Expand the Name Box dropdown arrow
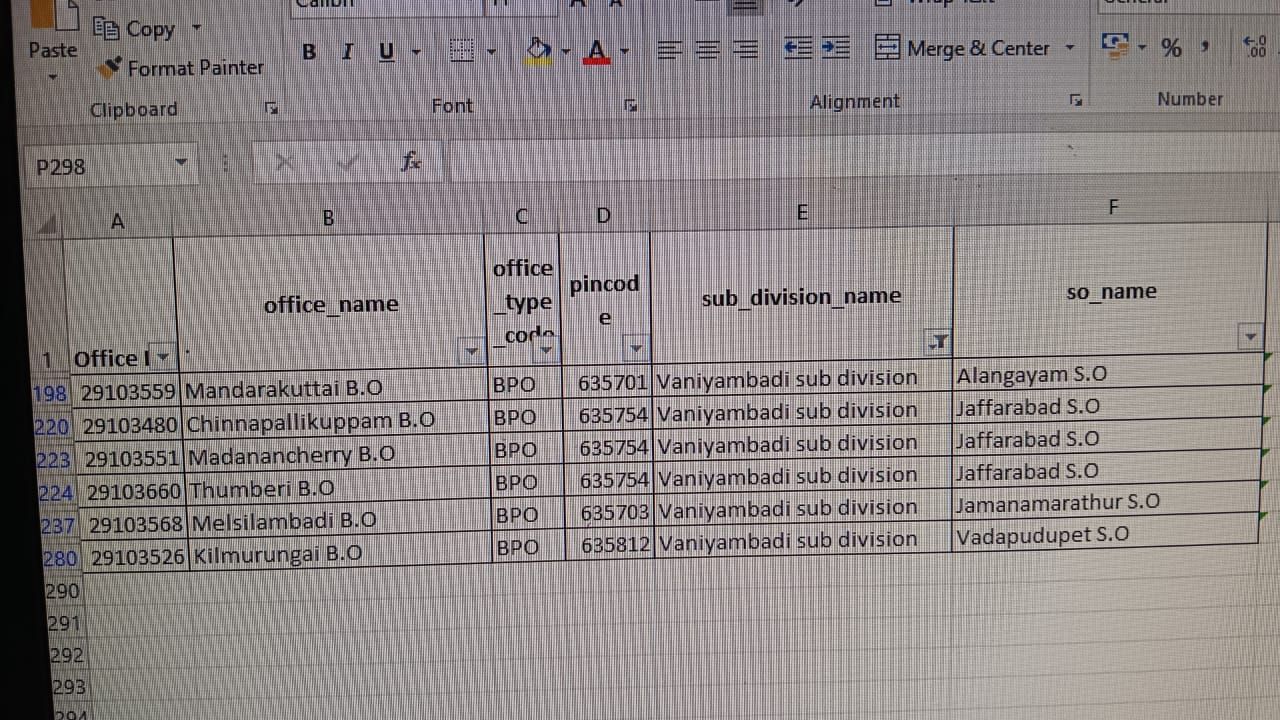Viewport: 1280px width, 720px height. pos(181,162)
